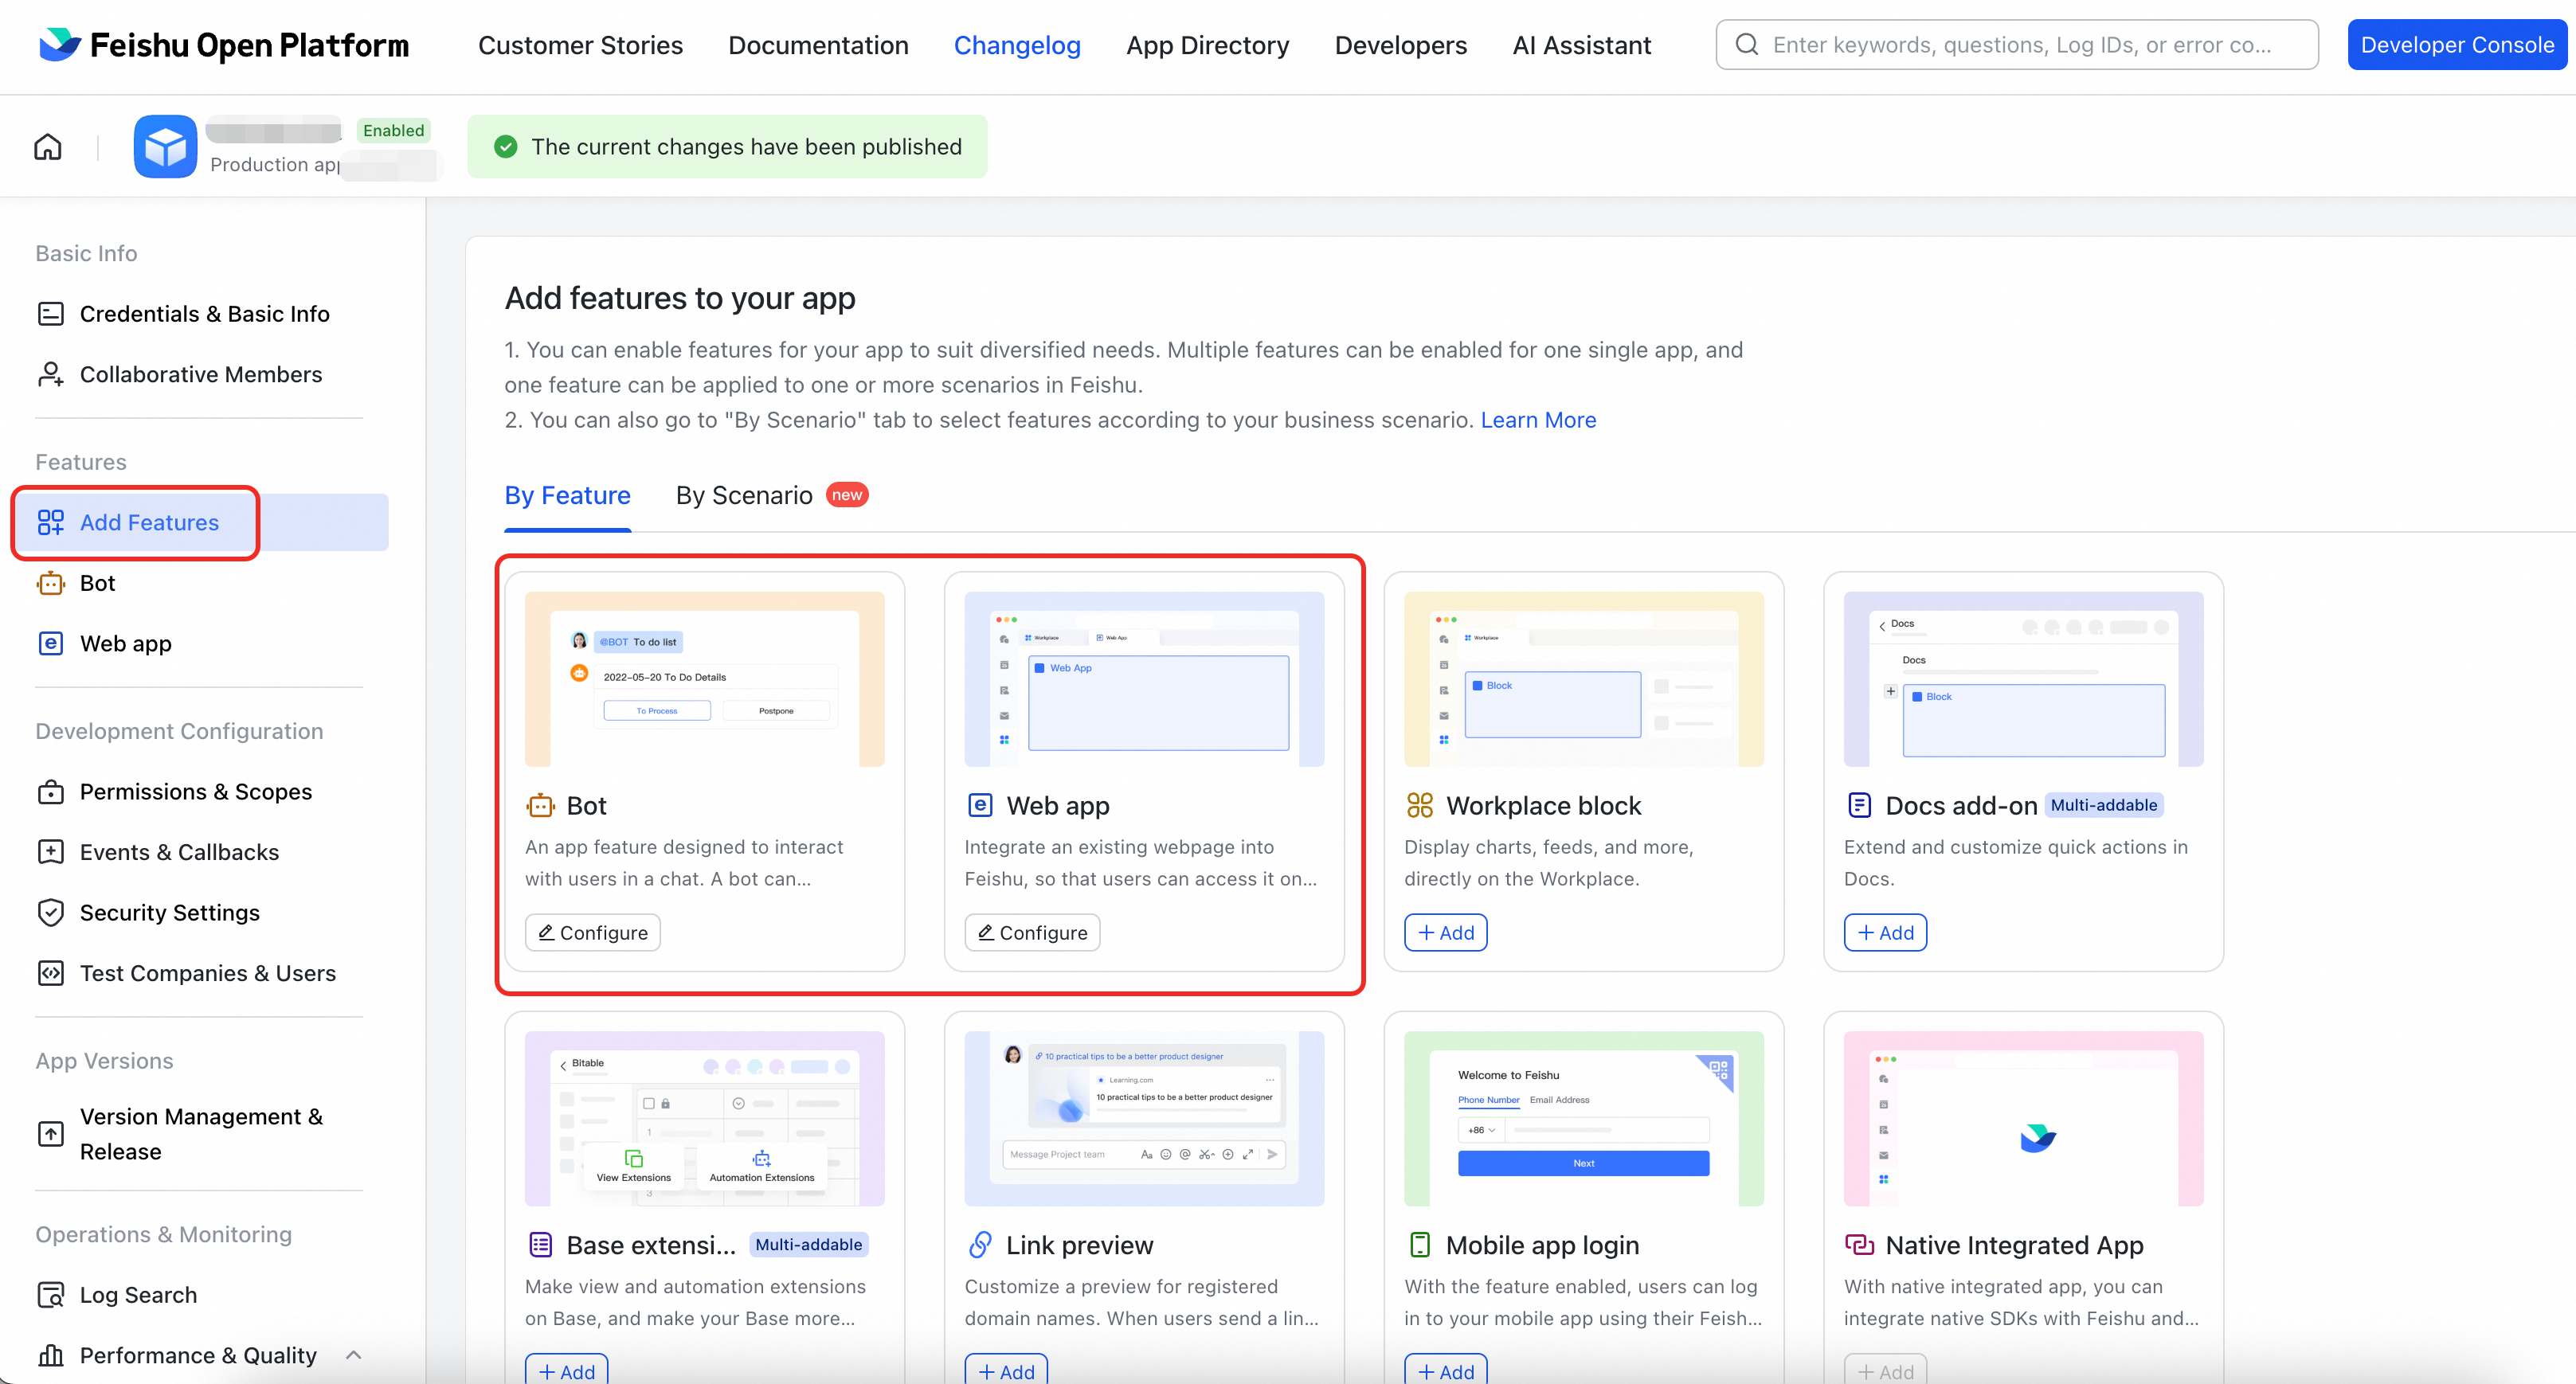Go to Events & Callbacks page
This screenshot has height=1384, width=2576.
coord(179,852)
